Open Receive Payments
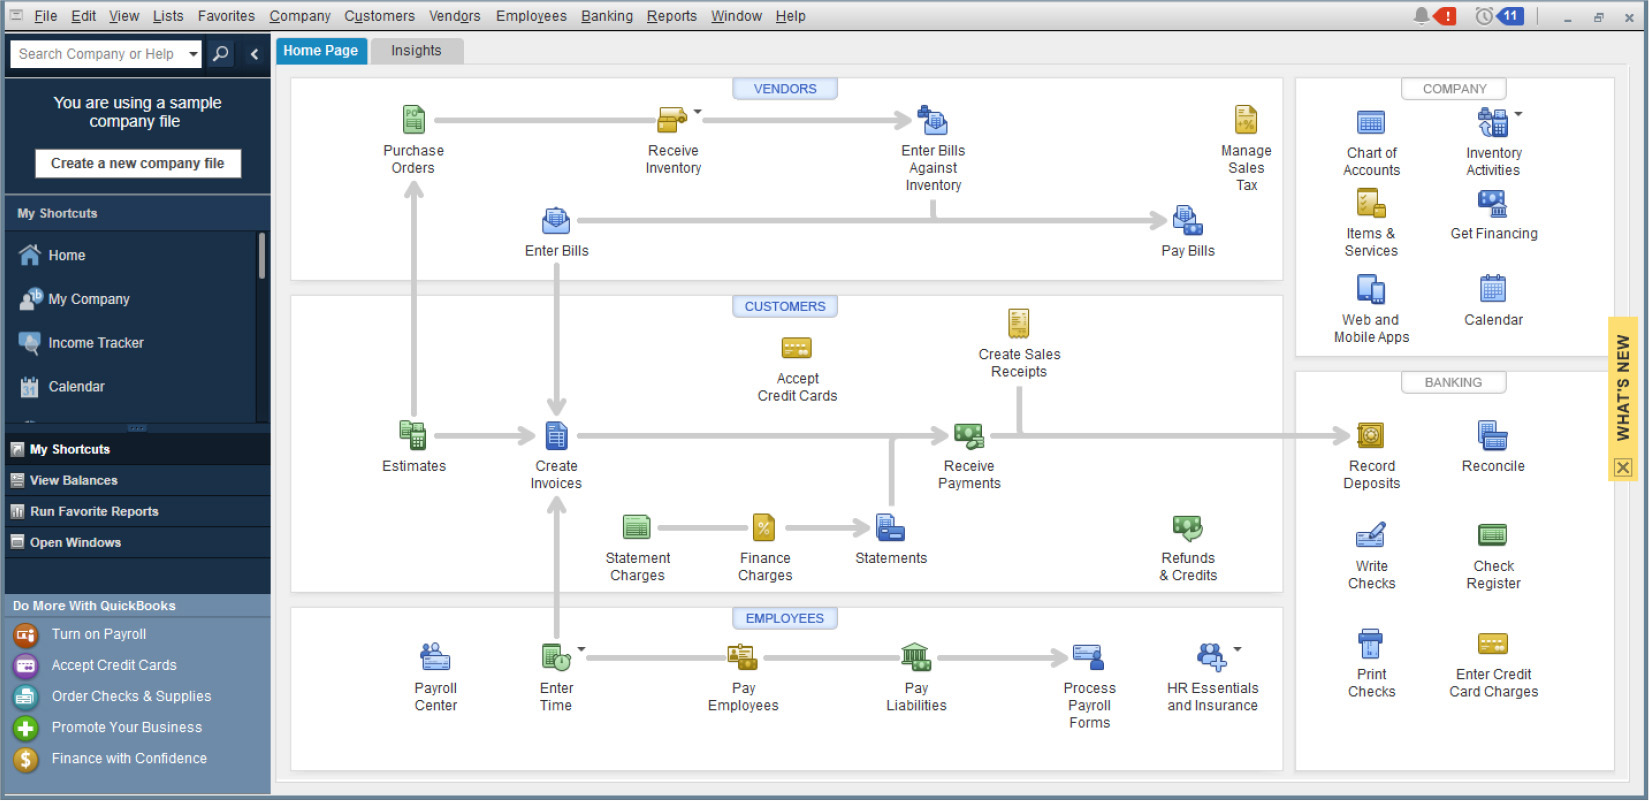This screenshot has width=1649, height=801. [968, 435]
